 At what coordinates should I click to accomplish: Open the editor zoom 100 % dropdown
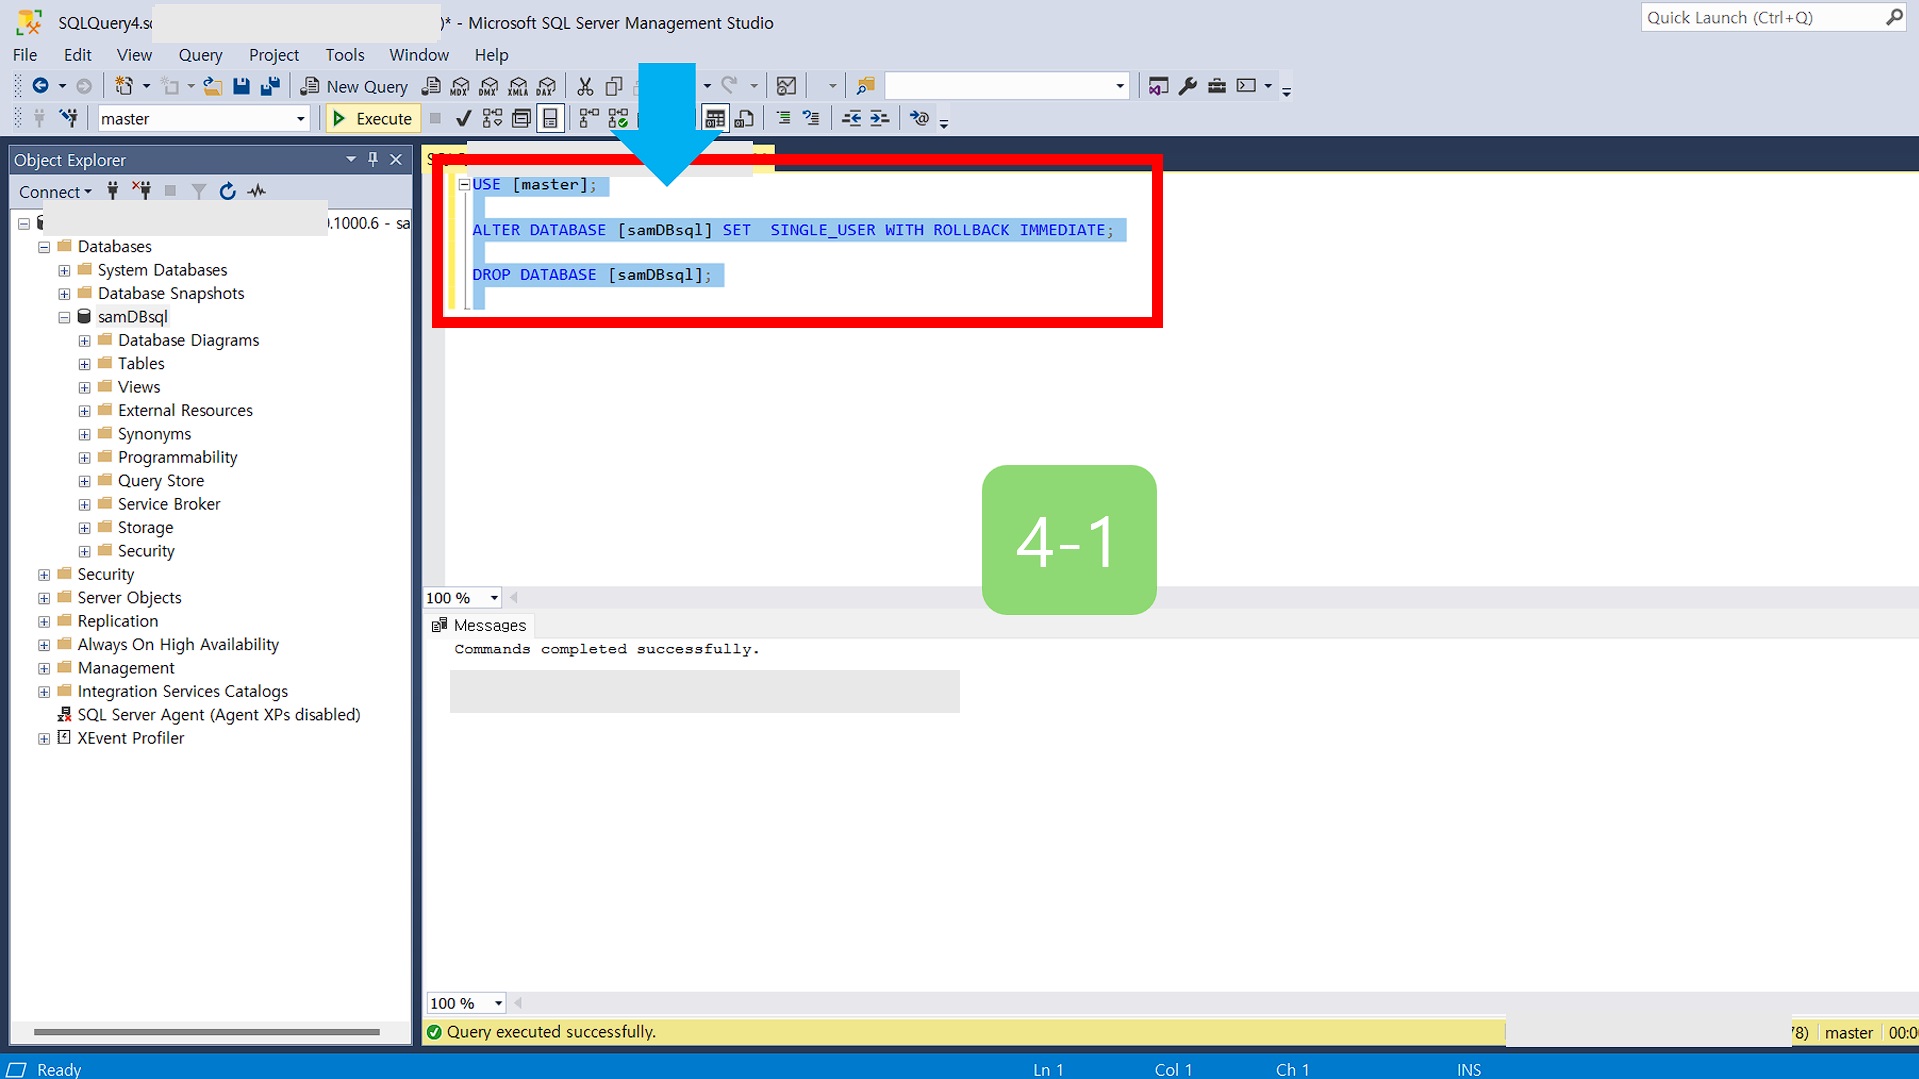[493, 598]
